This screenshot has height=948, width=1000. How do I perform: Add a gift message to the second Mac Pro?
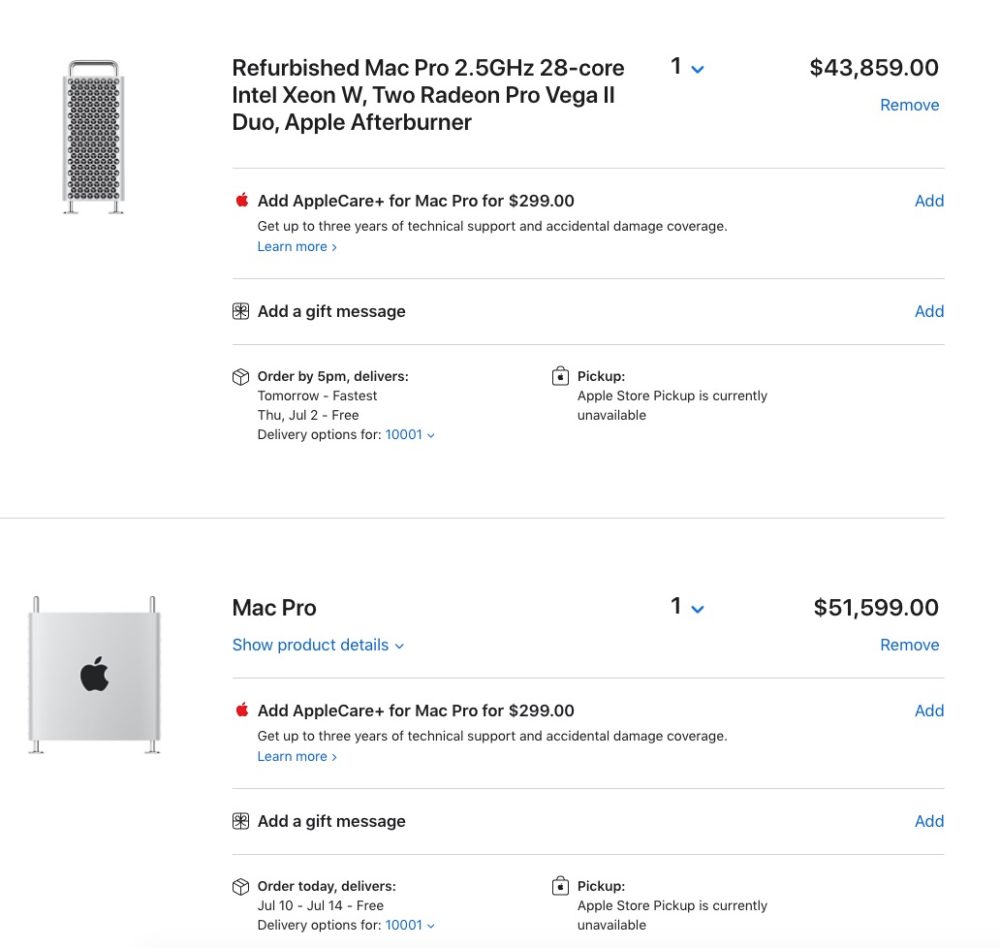click(929, 821)
